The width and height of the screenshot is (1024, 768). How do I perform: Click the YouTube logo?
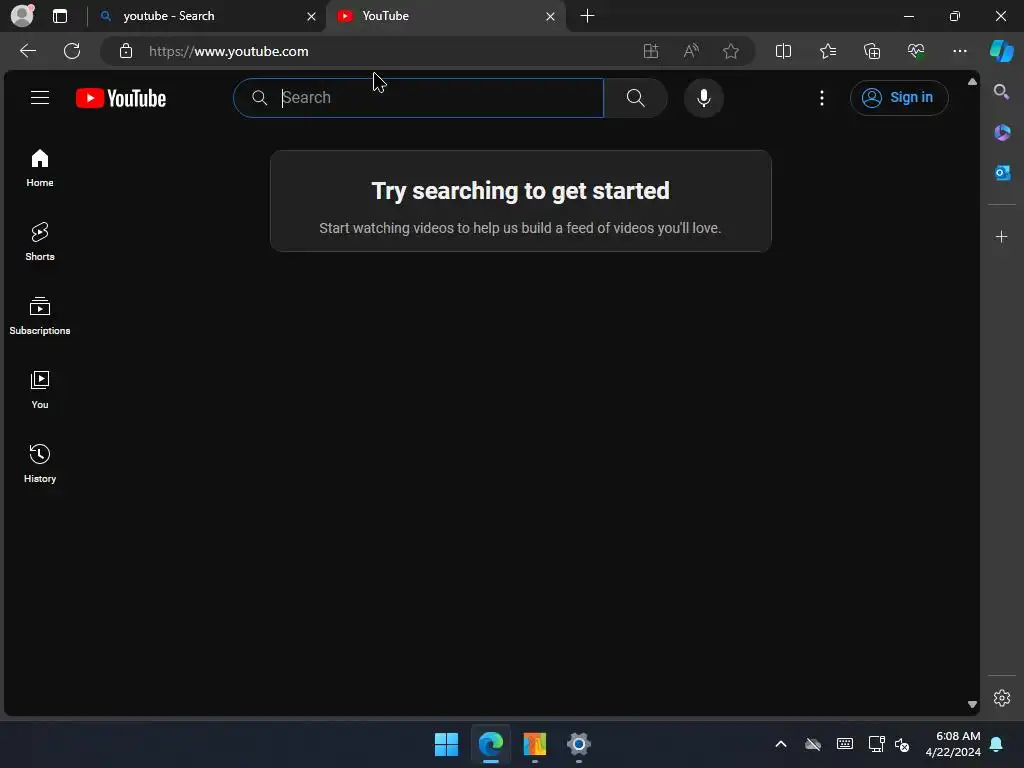[121, 98]
